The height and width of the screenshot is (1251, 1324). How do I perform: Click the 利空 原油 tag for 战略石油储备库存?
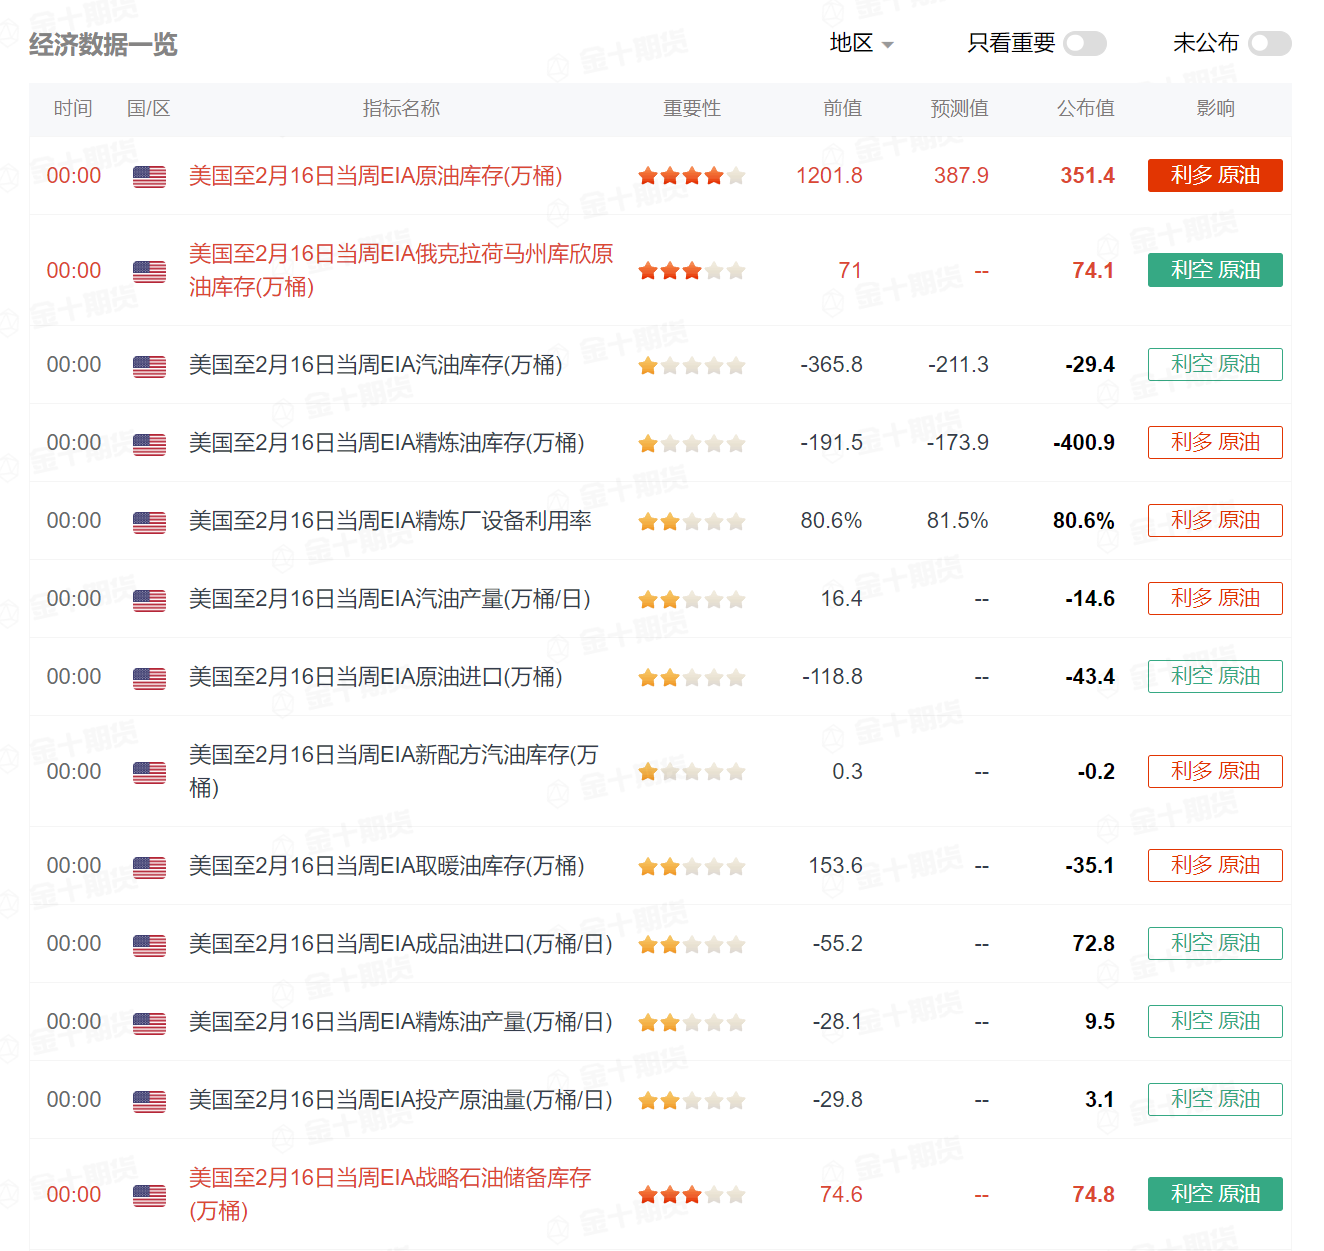point(1215,1194)
